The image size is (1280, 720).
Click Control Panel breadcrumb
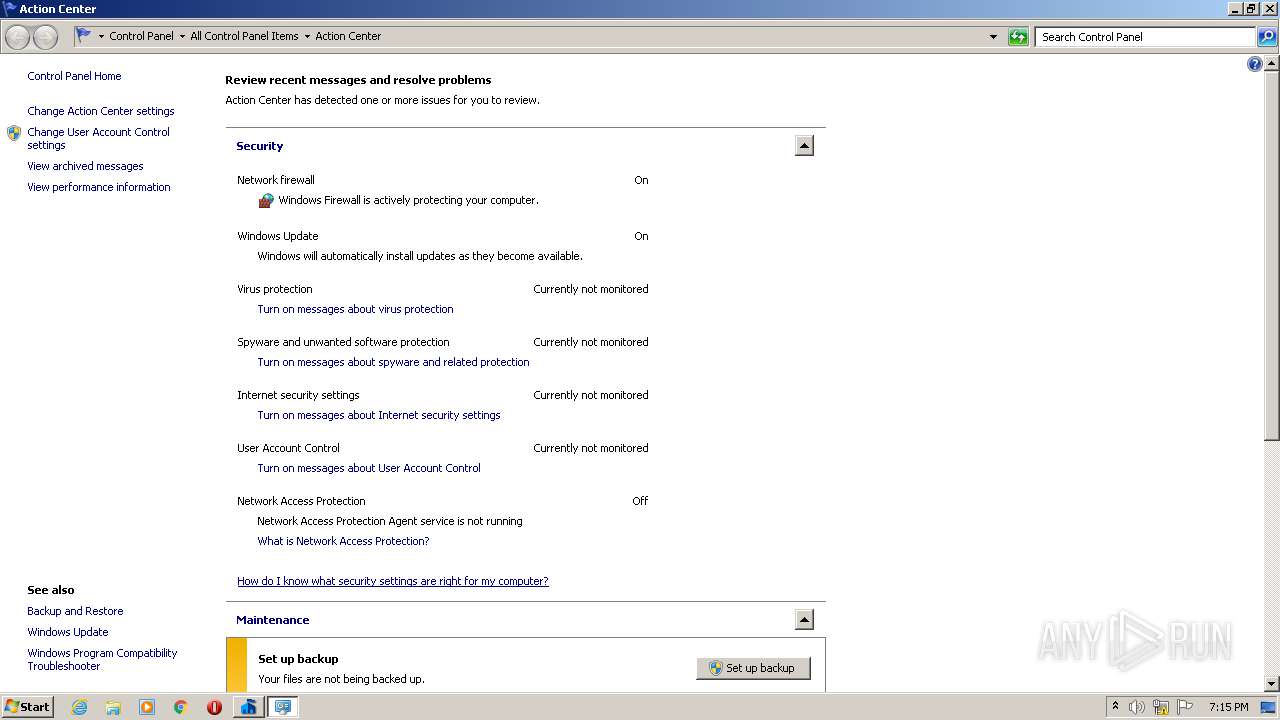click(x=141, y=36)
